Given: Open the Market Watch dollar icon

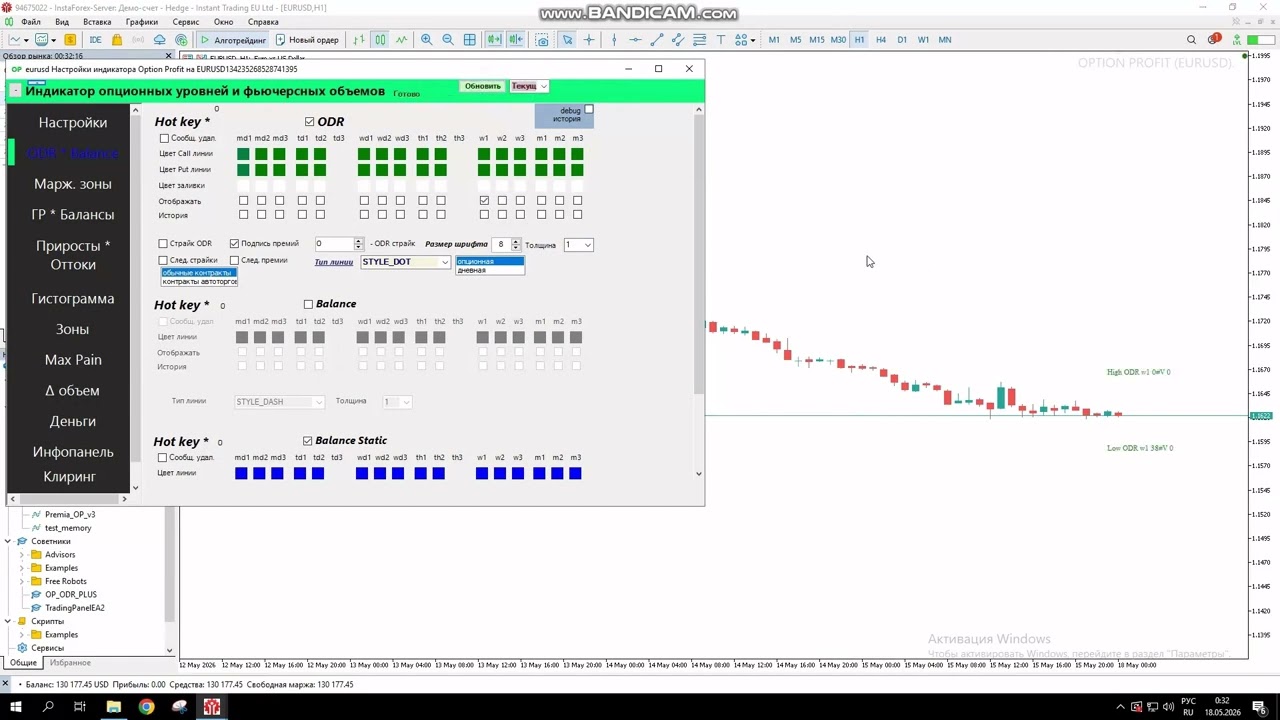Looking at the screenshot, I should (x=70, y=40).
